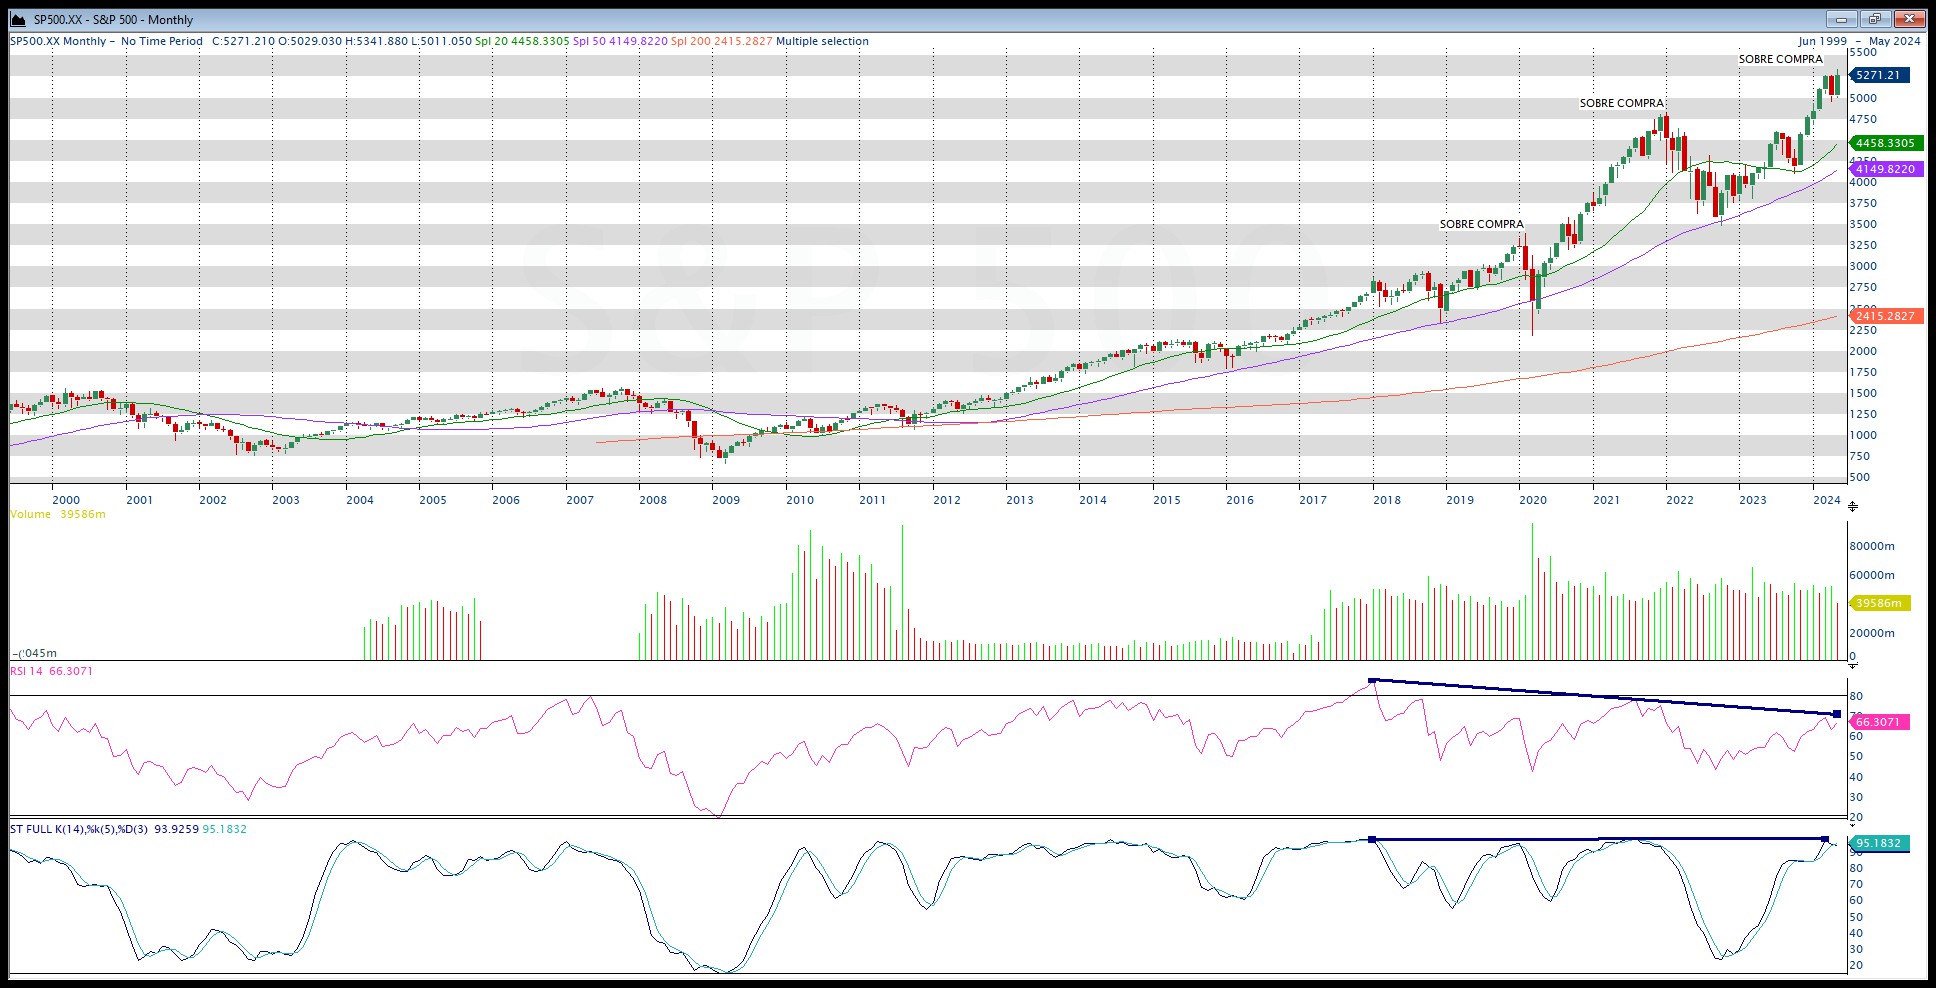Click the scroll arrow icon on the right axis
The image size is (1936, 988).
tap(1854, 506)
